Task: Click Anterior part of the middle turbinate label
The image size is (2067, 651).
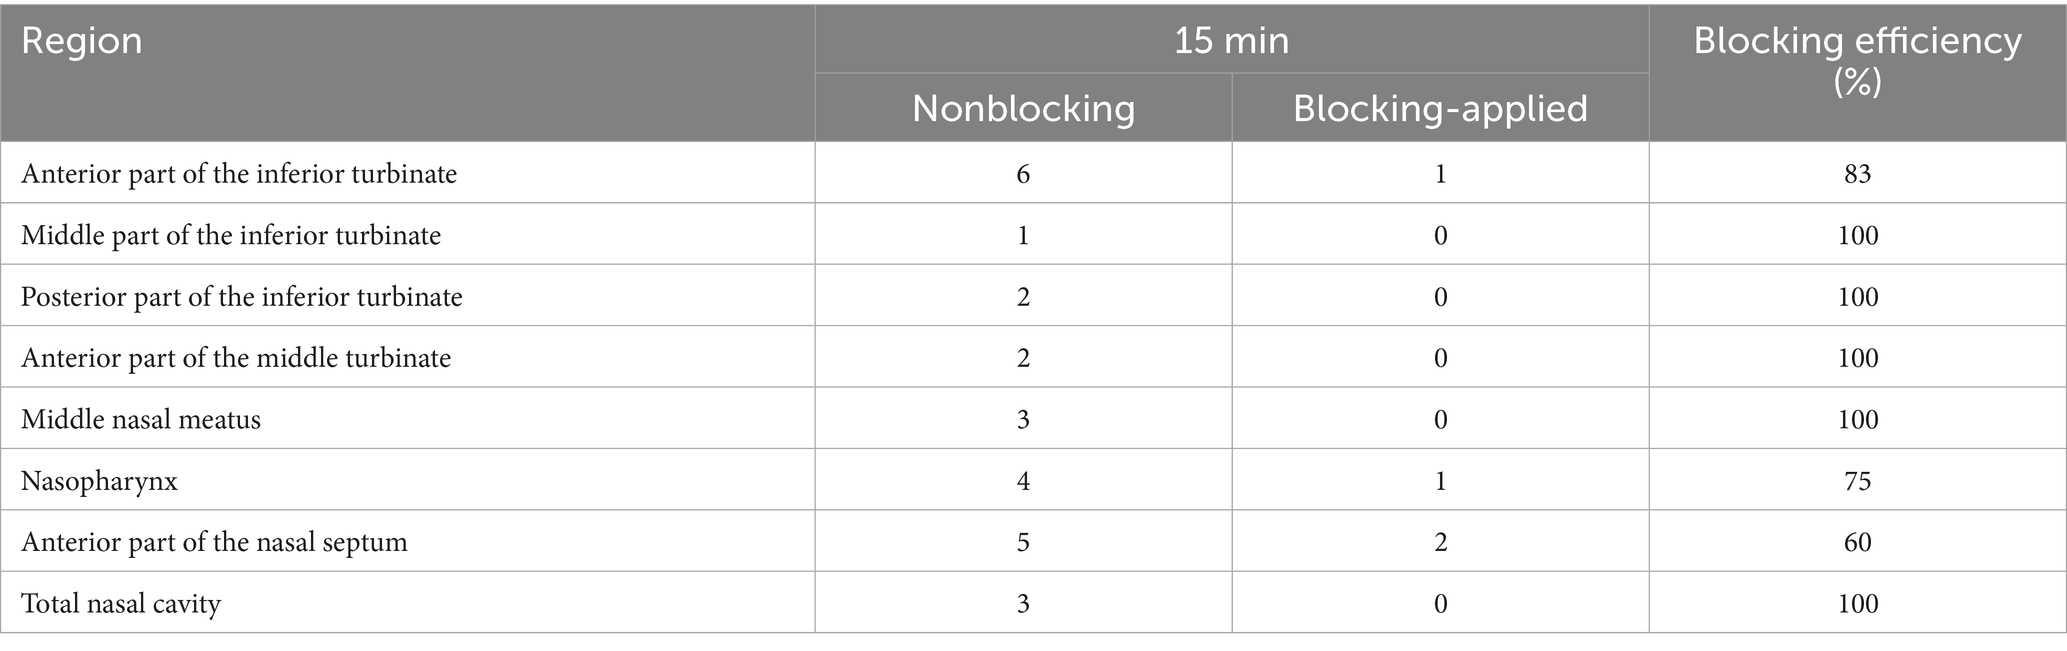Action: pos(236,358)
